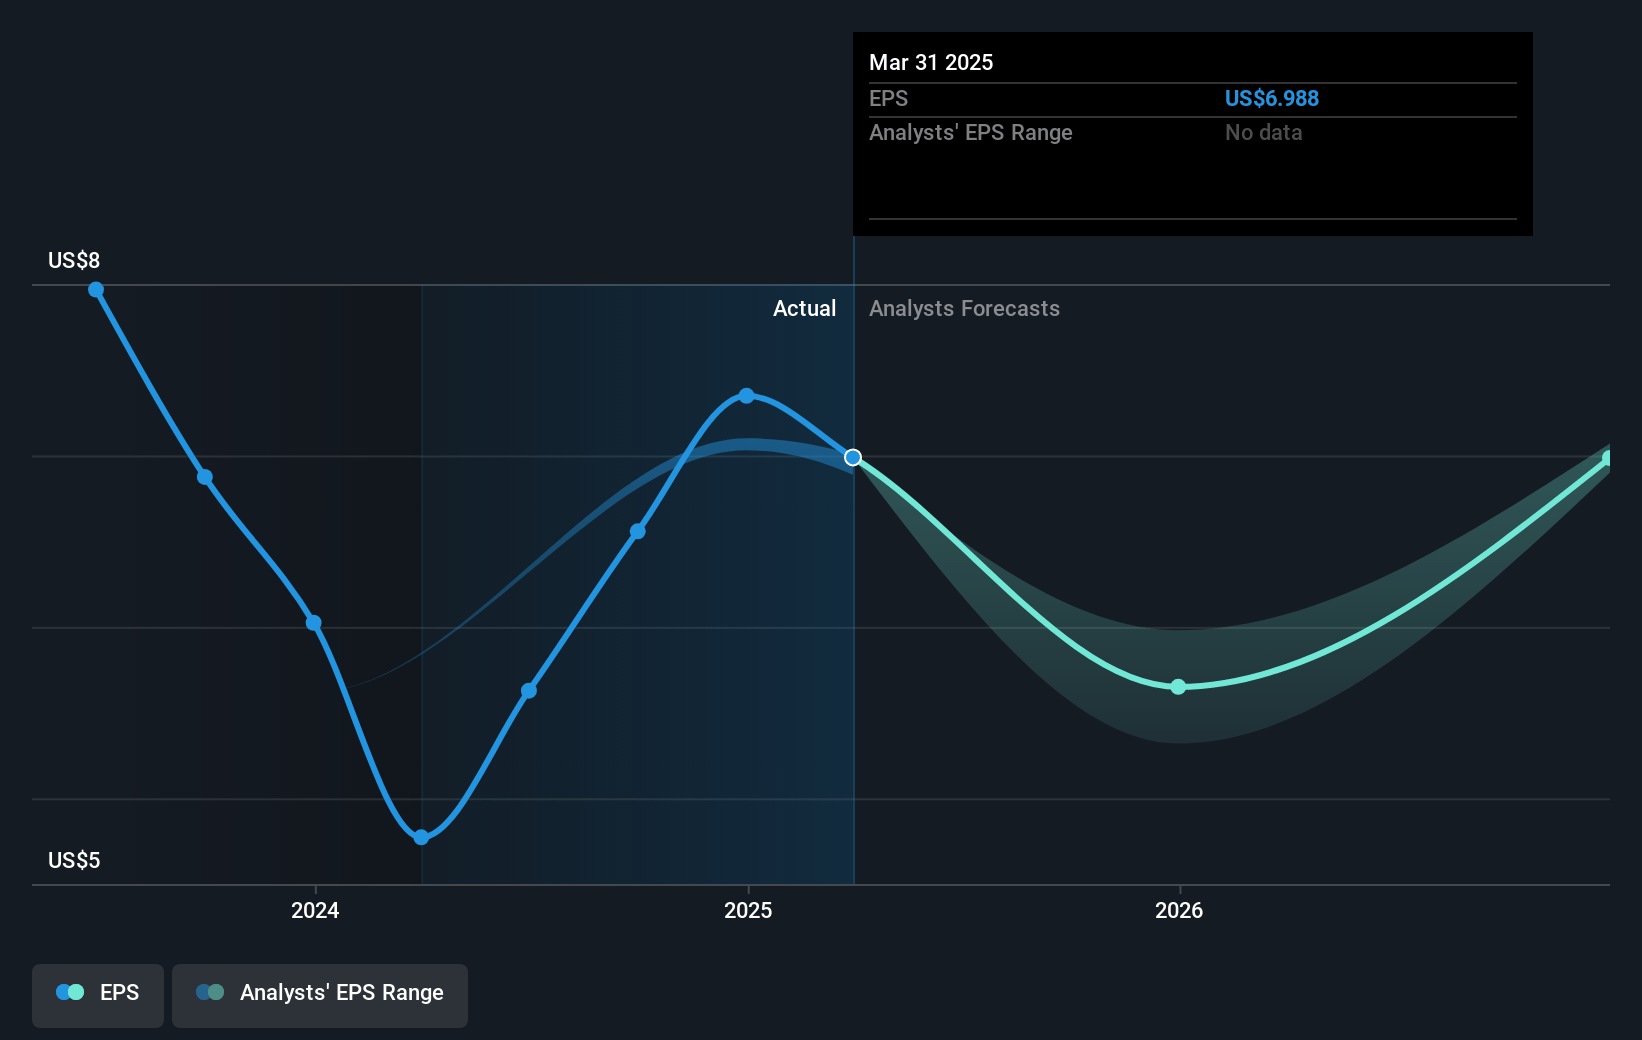Screen dimensions: 1642x1040
Task: Click the EPS point midway up the recovery line
Action: click(529, 691)
